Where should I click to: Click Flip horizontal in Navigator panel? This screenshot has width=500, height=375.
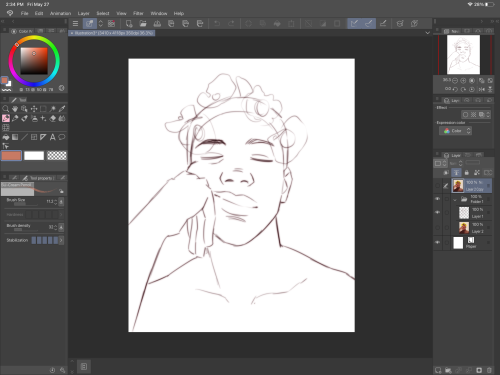tap(482, 89)
